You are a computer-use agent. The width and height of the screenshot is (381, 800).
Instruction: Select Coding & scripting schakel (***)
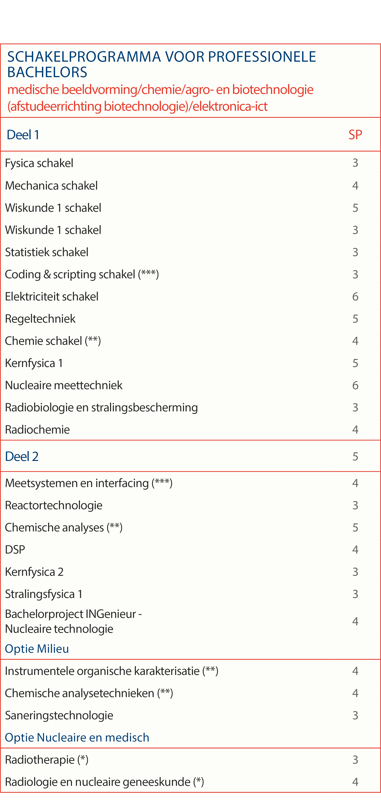82,274
